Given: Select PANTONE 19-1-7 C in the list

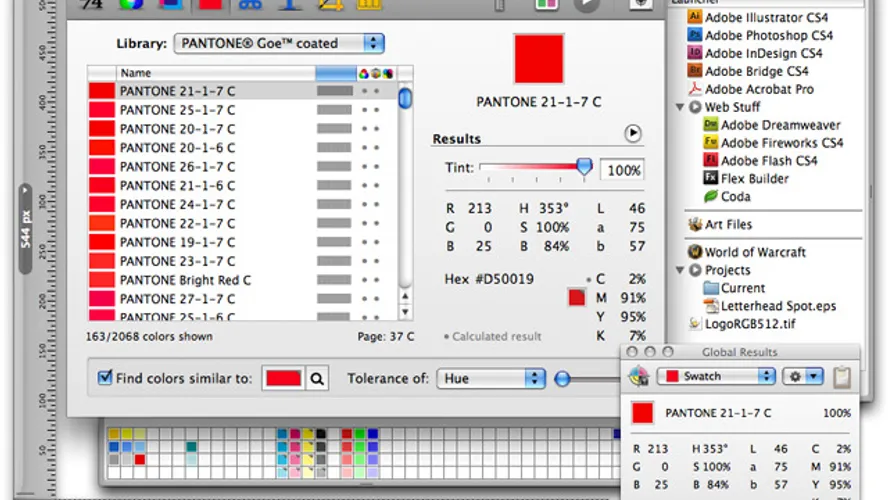Looking at the screenshot, I should pyautogui.click(x=243, y=242).
